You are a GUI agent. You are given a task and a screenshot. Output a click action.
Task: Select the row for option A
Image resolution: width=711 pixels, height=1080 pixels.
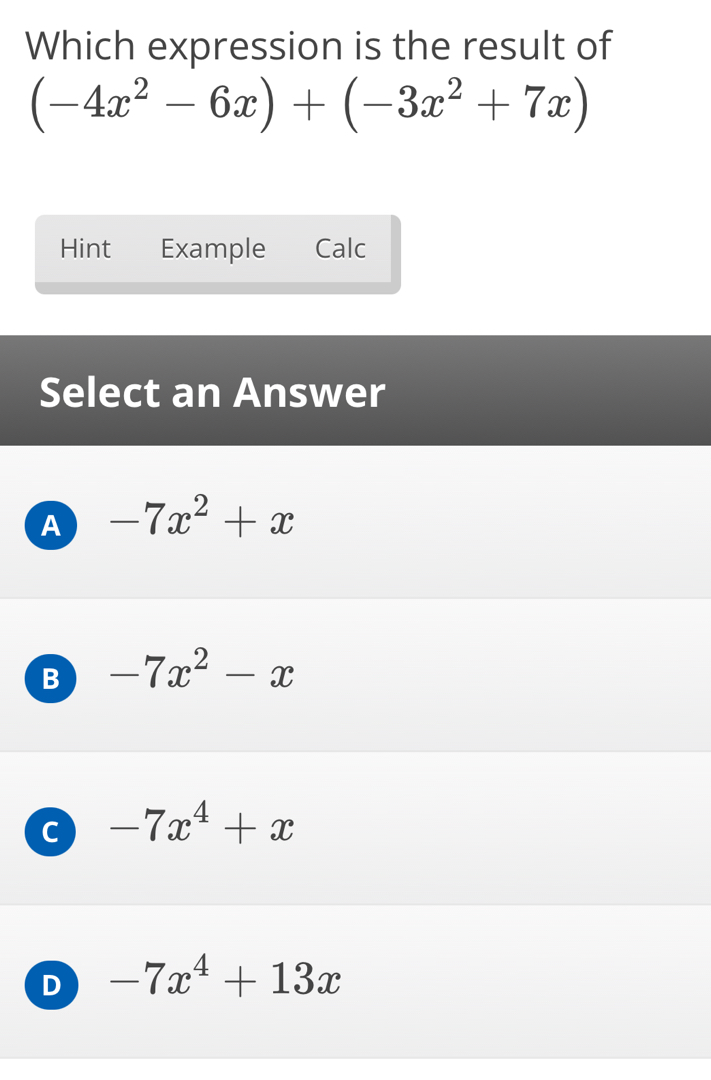click(355, 521)
